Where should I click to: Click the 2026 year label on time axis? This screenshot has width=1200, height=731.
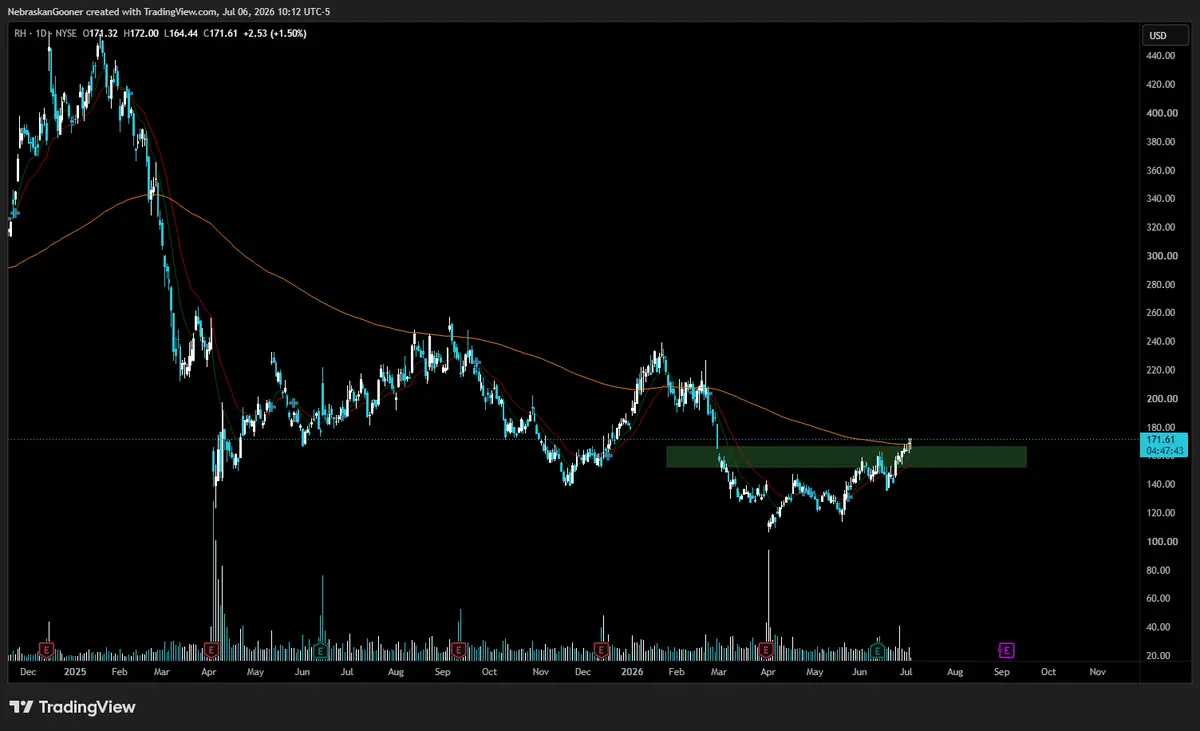click(x=630, y=672)
